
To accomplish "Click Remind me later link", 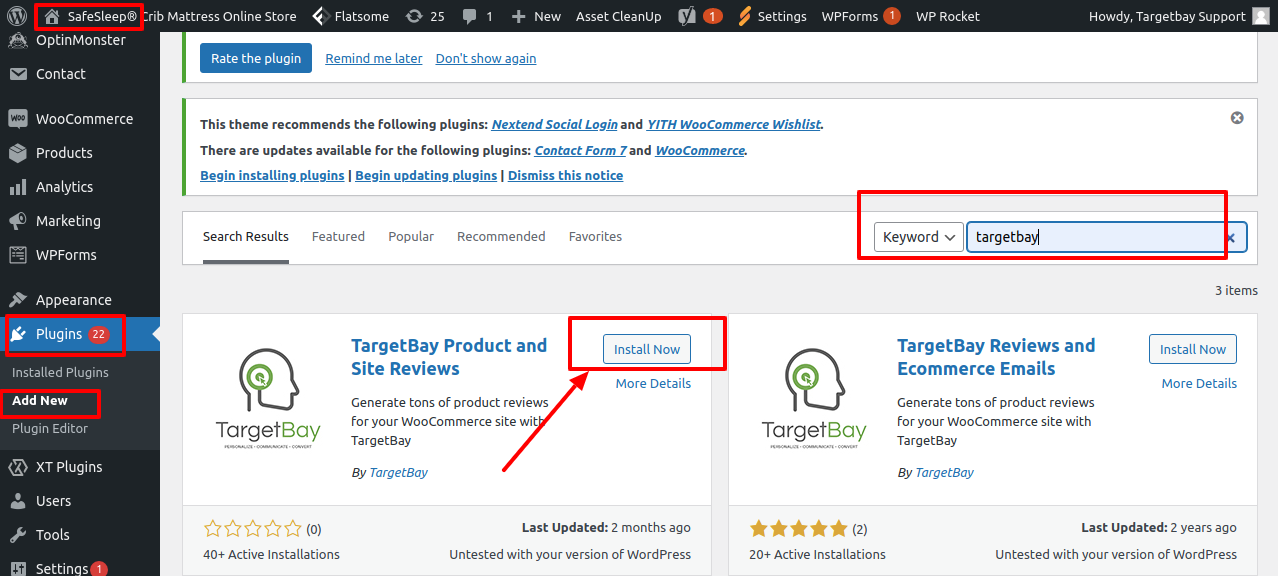I will pos(374,58).
